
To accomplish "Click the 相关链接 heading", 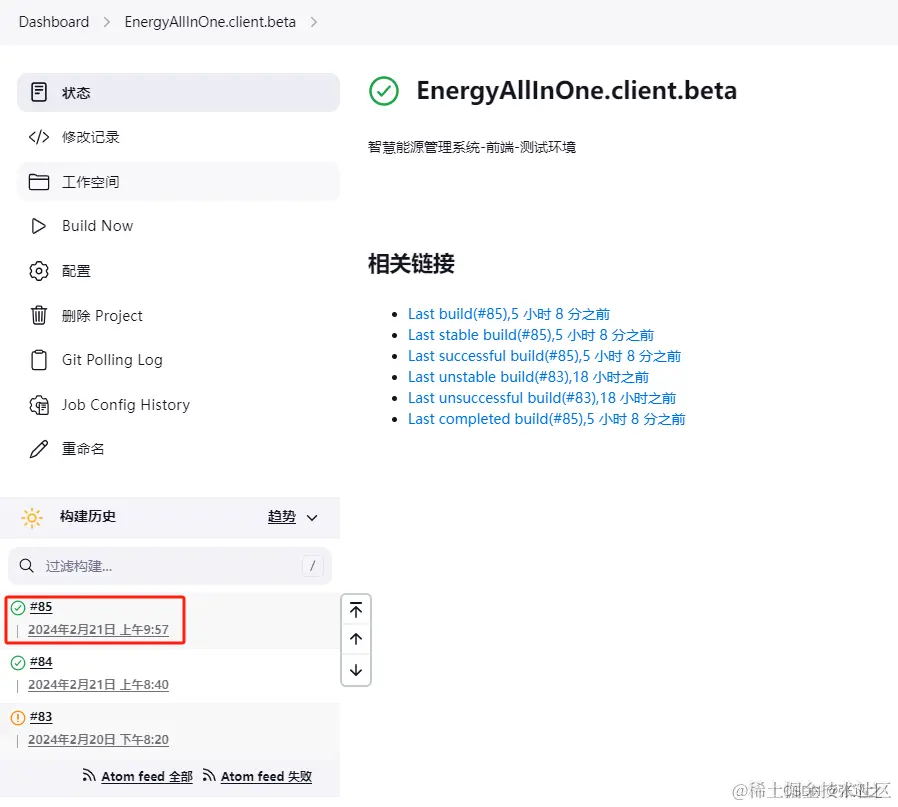I will [x=411, y=264].
